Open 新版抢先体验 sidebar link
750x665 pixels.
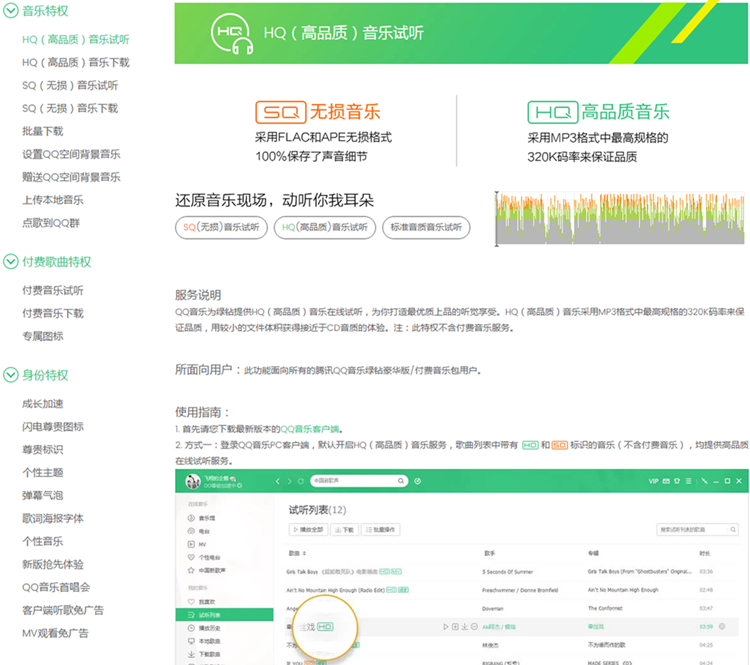tap(53, 565)
